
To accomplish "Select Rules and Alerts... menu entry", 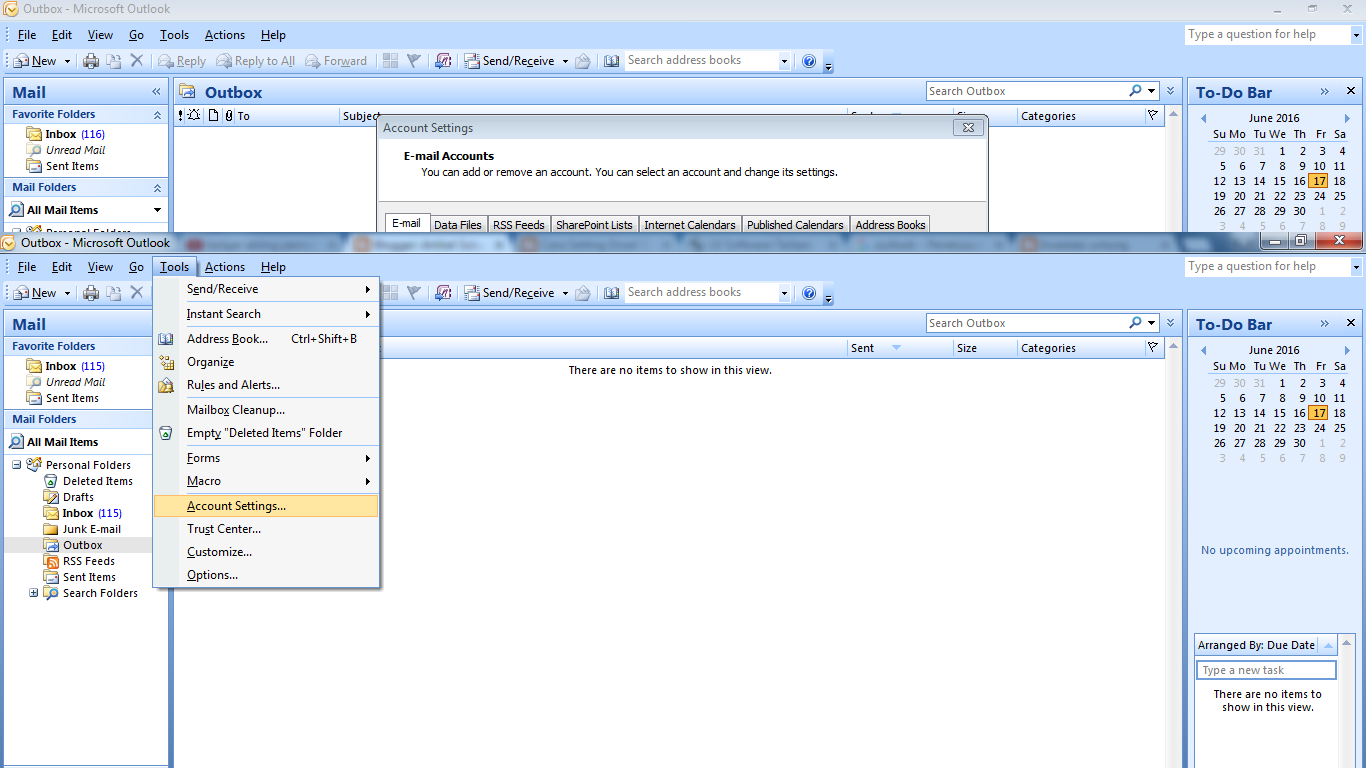I will [266, 385].
